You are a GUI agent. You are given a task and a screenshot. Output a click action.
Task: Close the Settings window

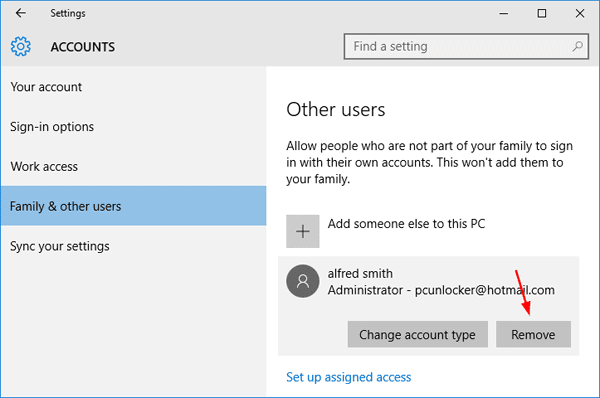coord(580,13)
